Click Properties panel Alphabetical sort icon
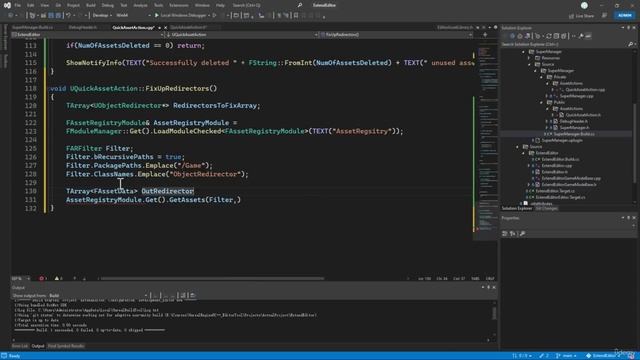This screenshot has height=360, width=640. (x=513, y=233)
